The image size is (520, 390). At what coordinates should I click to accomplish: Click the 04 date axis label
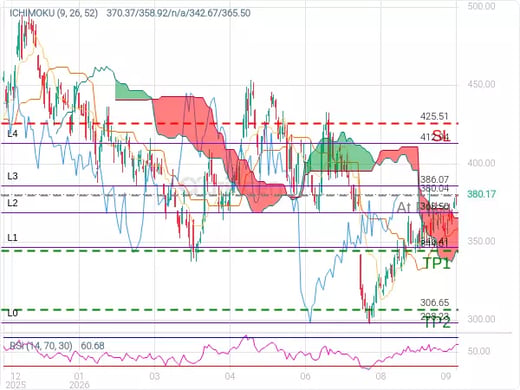click(x=230, y=376)
